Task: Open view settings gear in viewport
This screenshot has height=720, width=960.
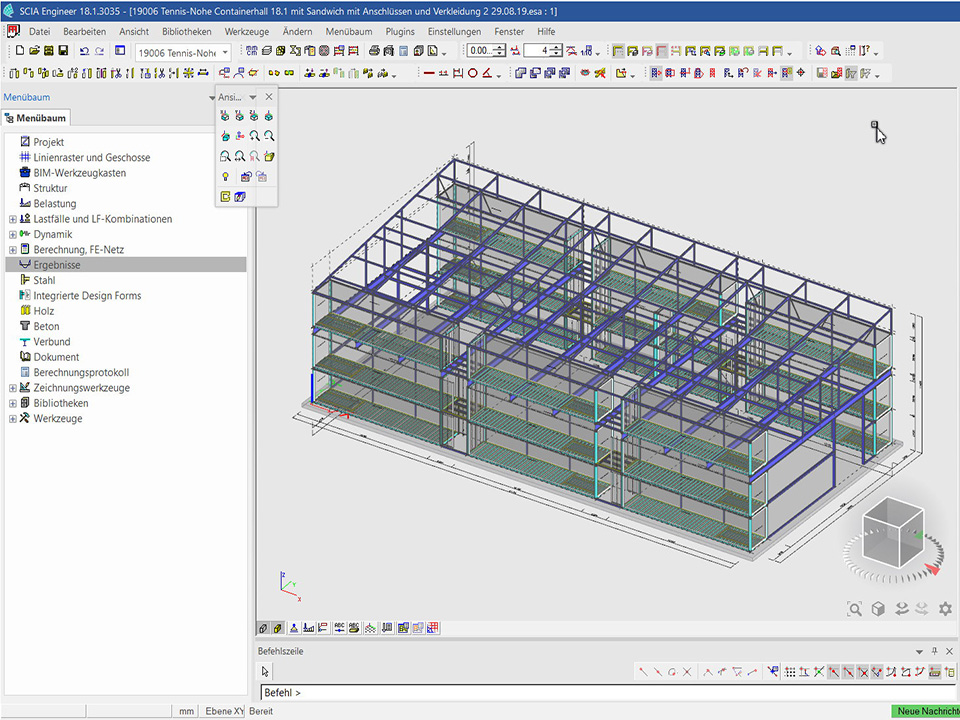Action: click(x=945, y=608)
